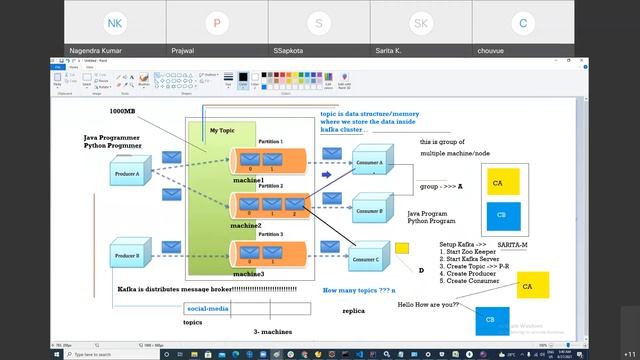The image size is (640, 360).
Task: Open the shape Outline dropdown
Action: click(x=209, y=75)
